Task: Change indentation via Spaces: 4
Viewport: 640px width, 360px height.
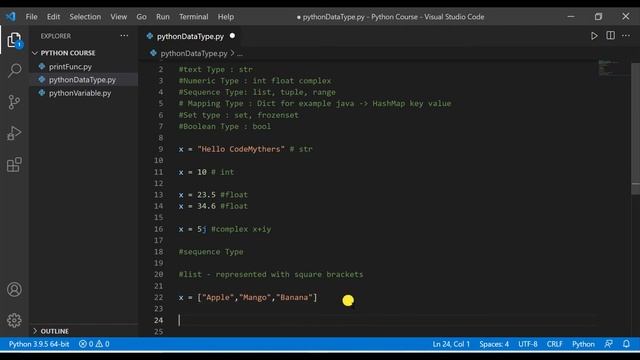Action: [x=494, y=344]
